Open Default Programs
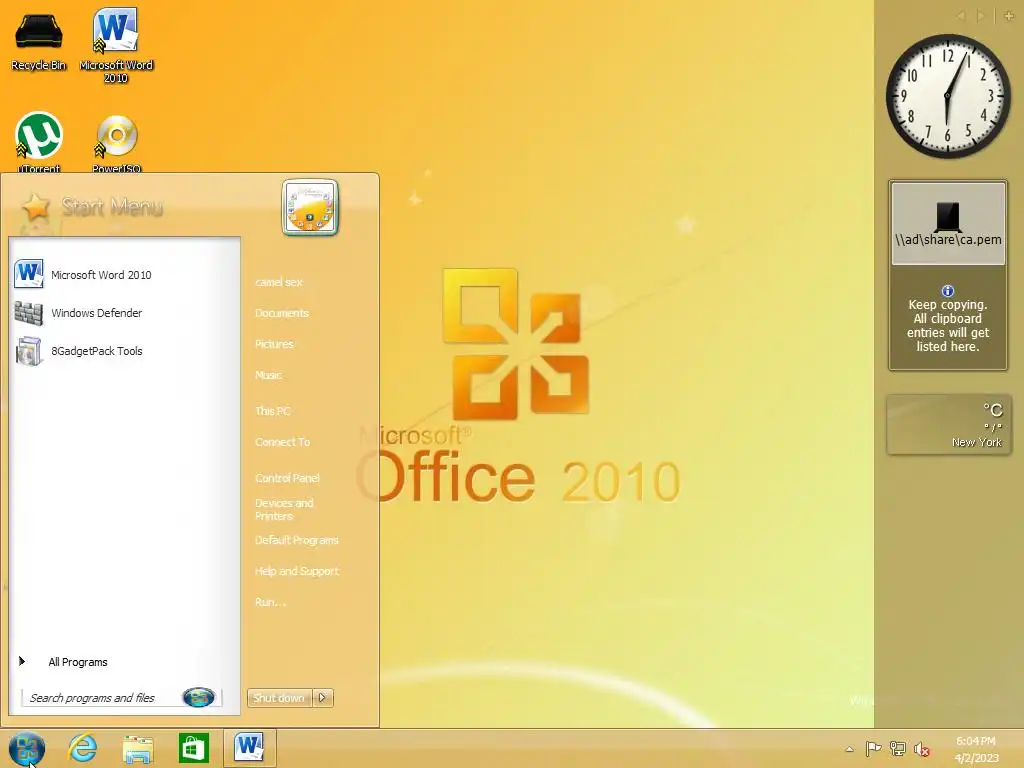Screen dimensions: 1024x768 [296, 540]
